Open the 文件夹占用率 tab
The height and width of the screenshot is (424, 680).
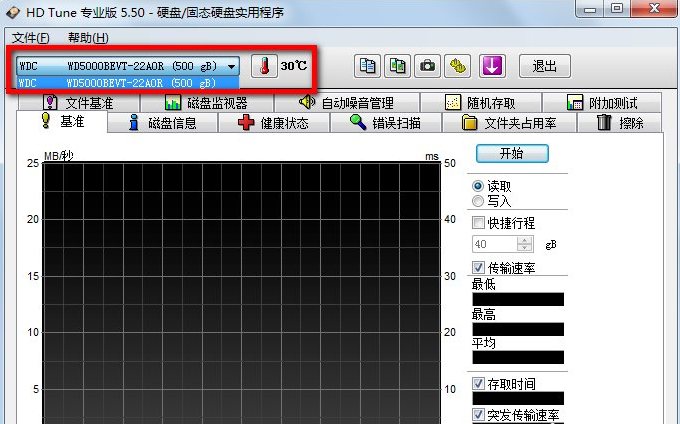[509, 123]
